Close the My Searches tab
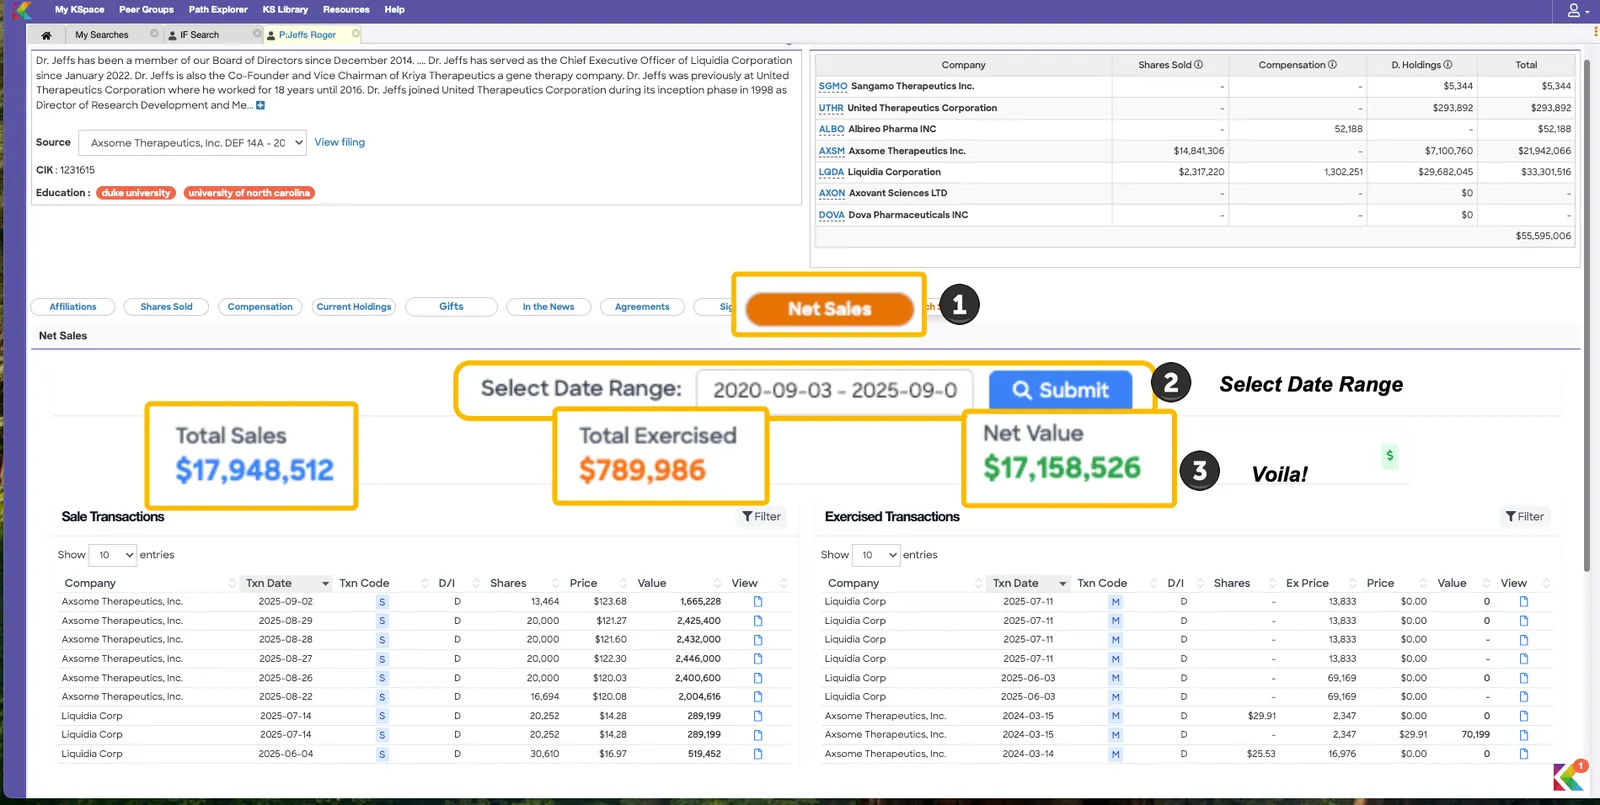This screenshot has width=1600, height=805. (x=154, y=34)
